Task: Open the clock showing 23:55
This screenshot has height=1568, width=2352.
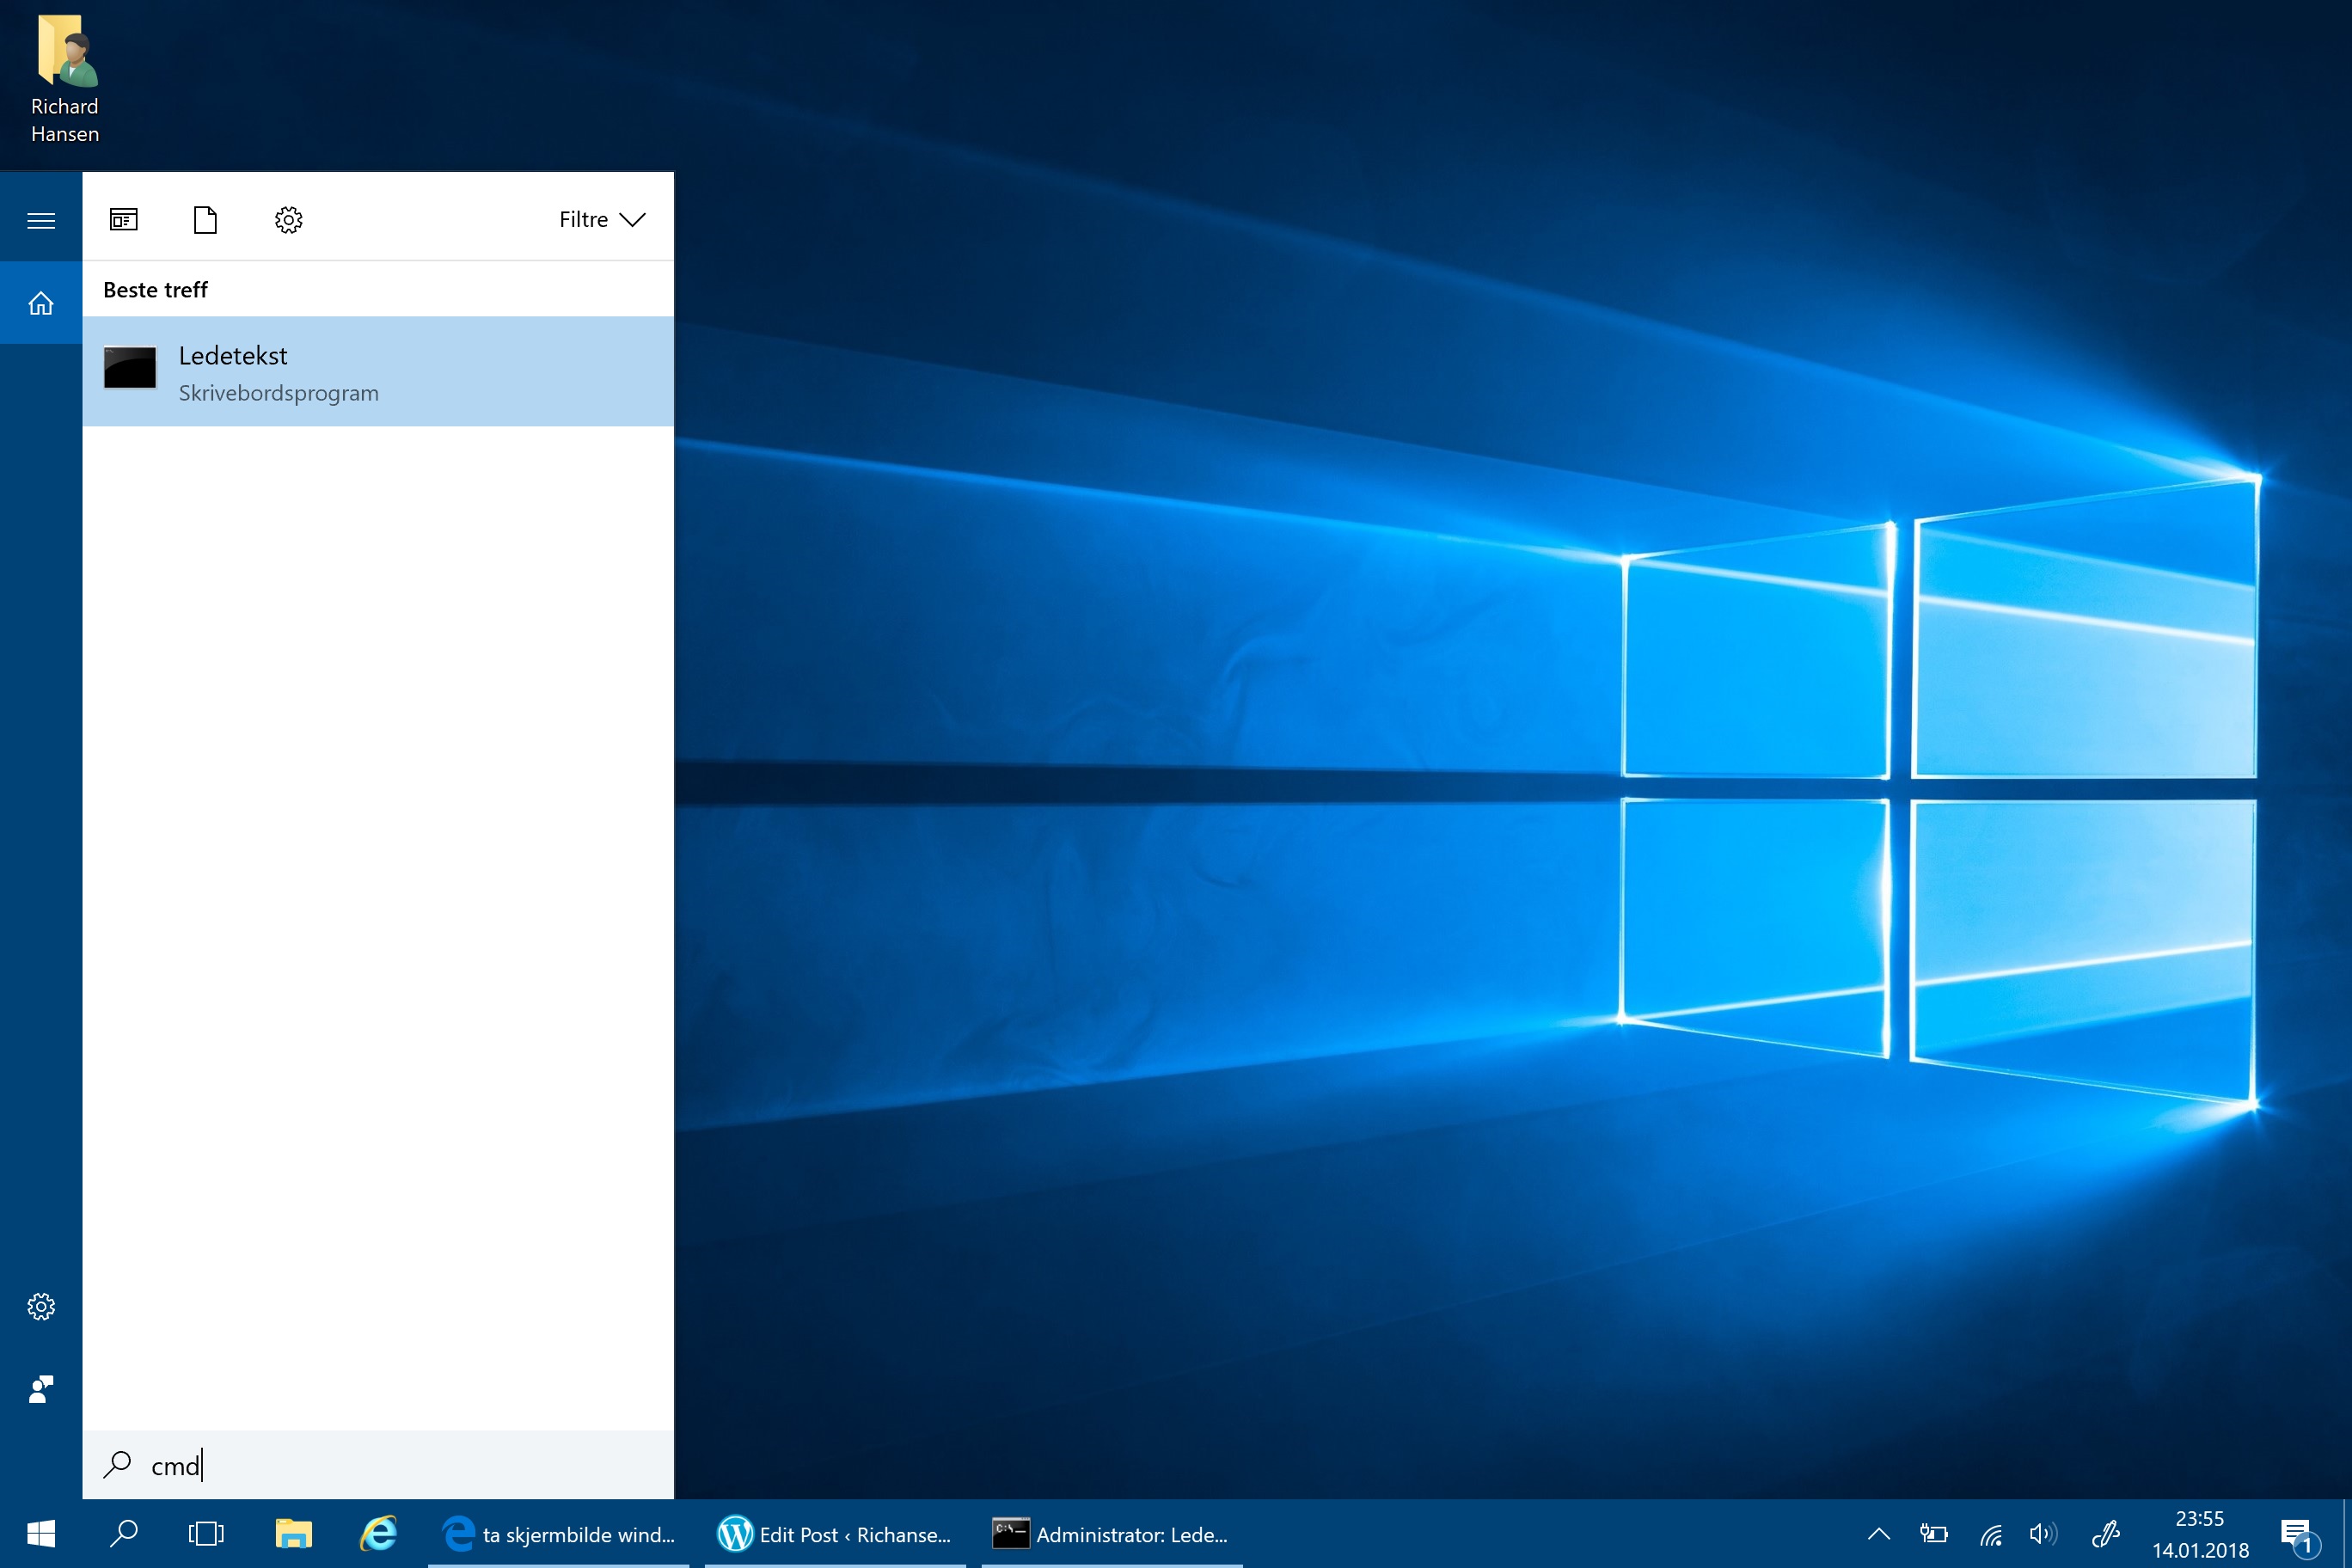Action: pyautogui.click(x=2200, y=1534)
